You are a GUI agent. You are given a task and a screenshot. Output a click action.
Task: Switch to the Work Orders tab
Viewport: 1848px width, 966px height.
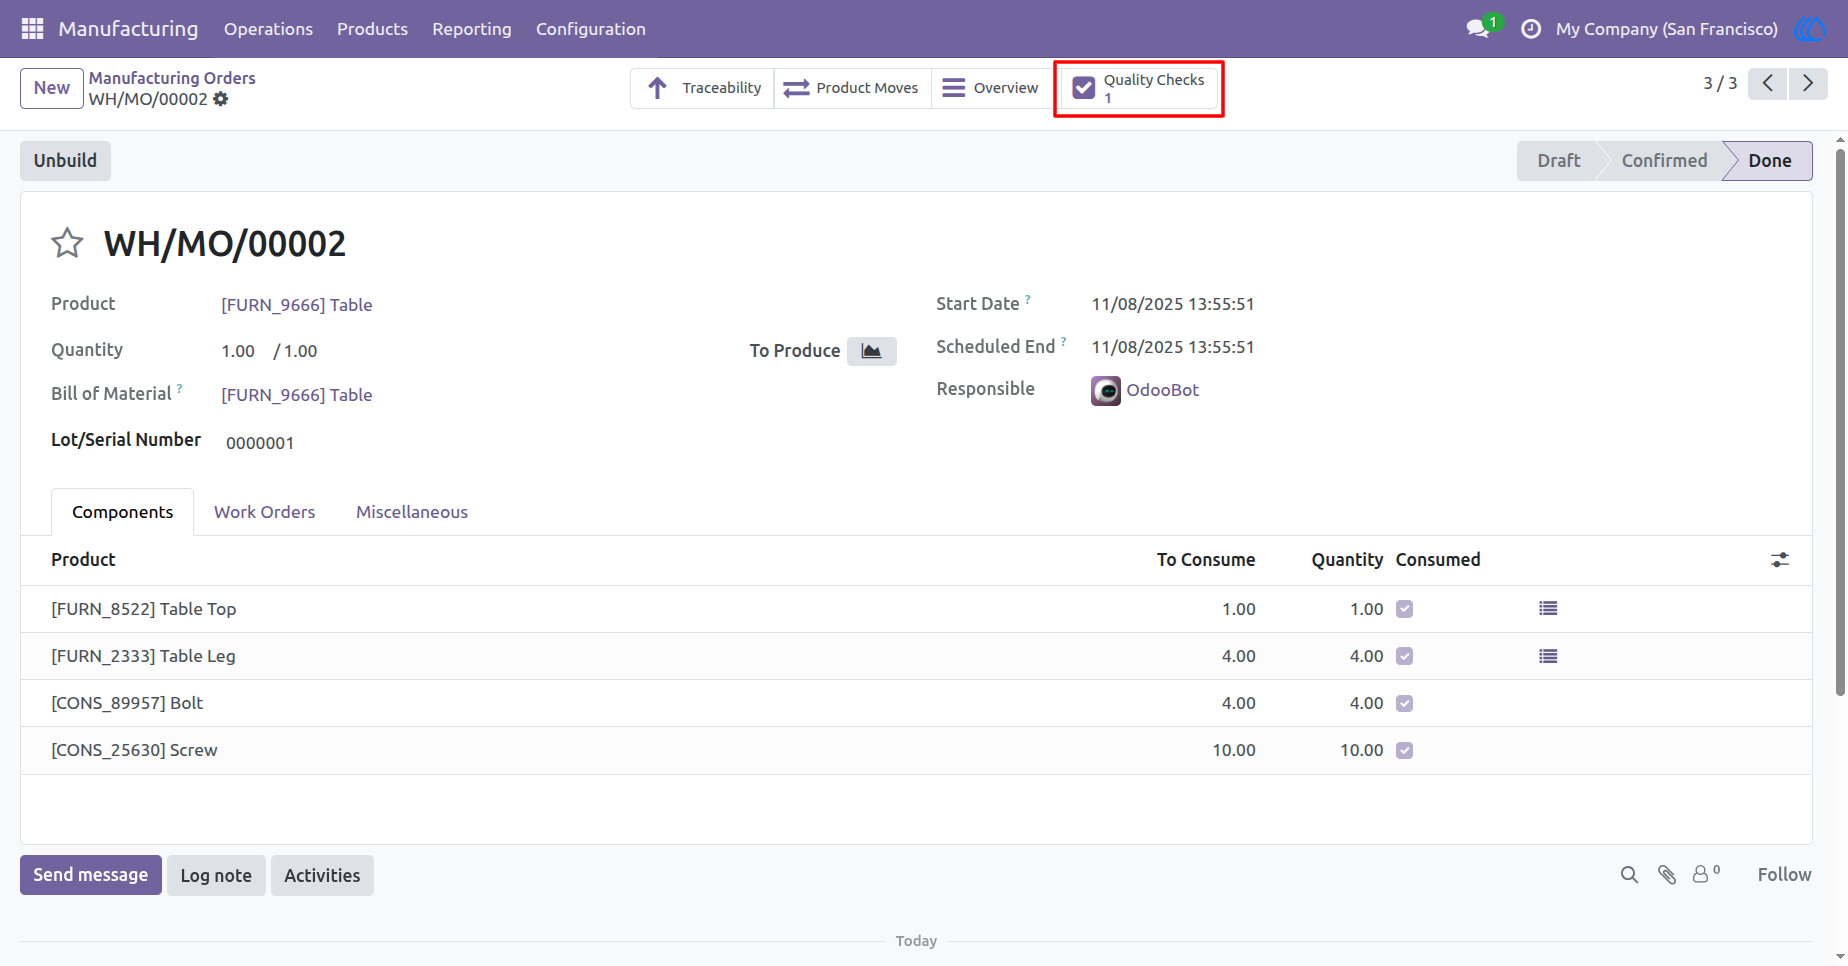(264, 512)
